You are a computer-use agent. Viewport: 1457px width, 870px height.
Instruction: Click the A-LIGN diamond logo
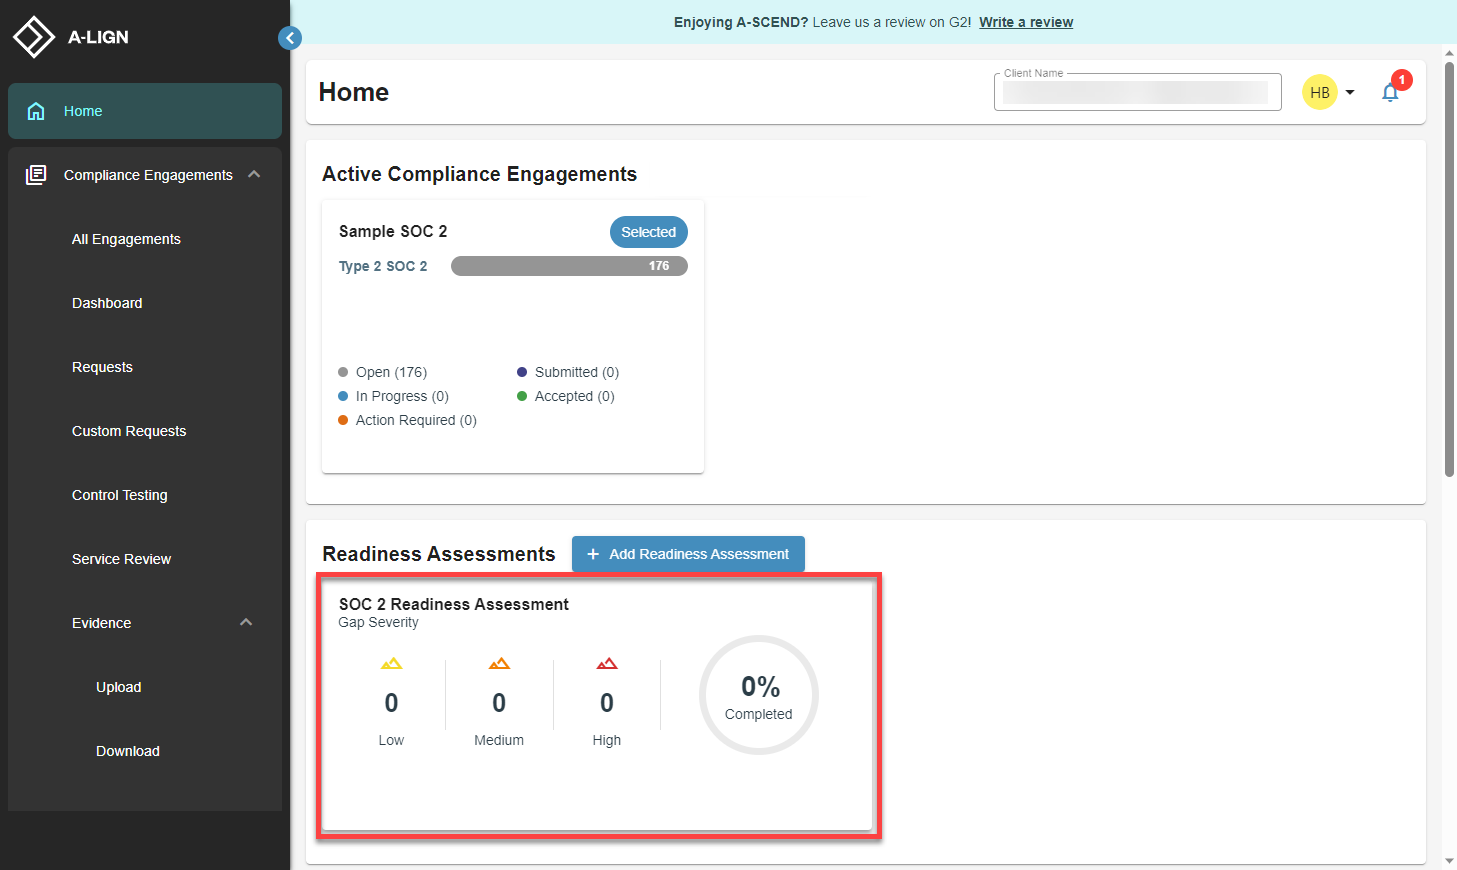click(x=33, y=36)
